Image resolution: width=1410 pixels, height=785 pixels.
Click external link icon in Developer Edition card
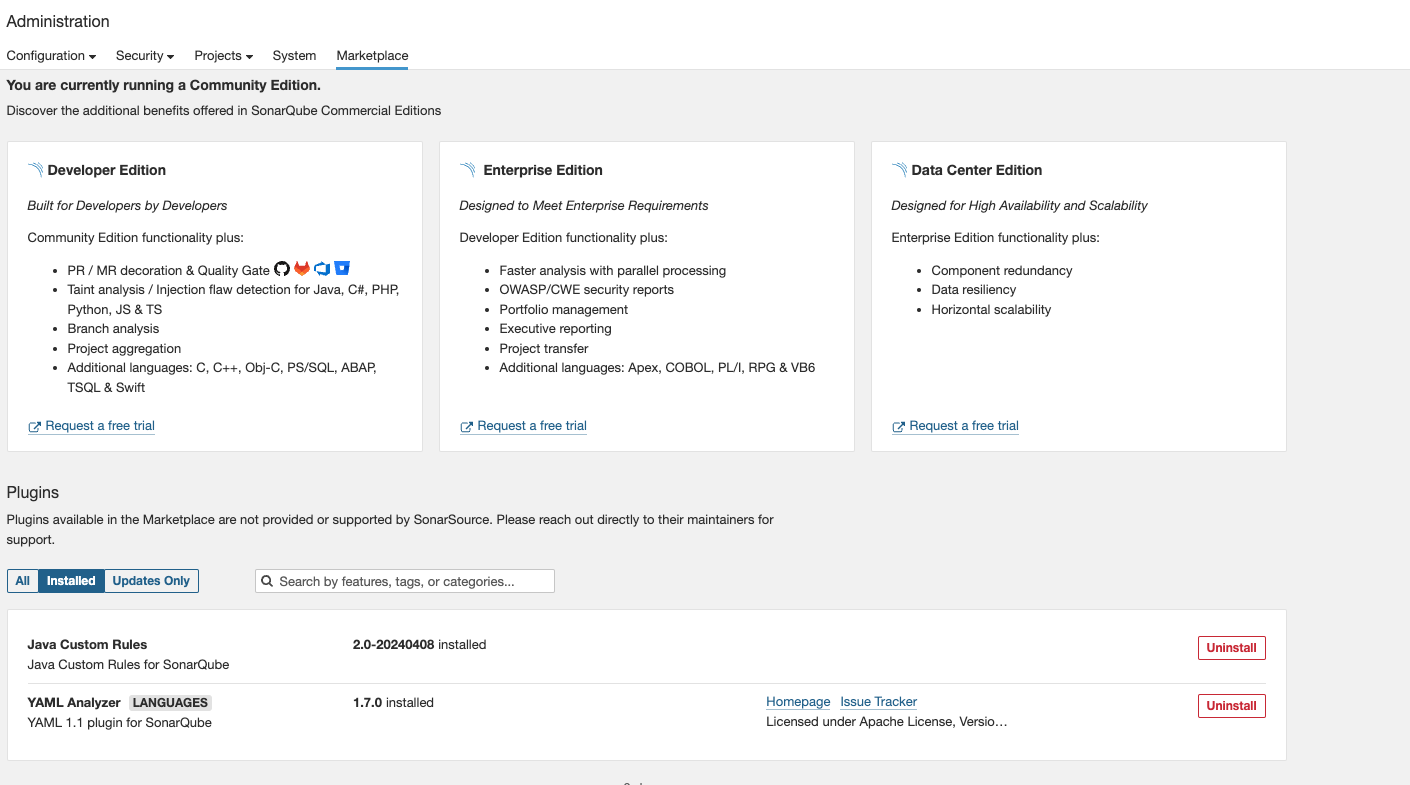(x=35, y=427)
